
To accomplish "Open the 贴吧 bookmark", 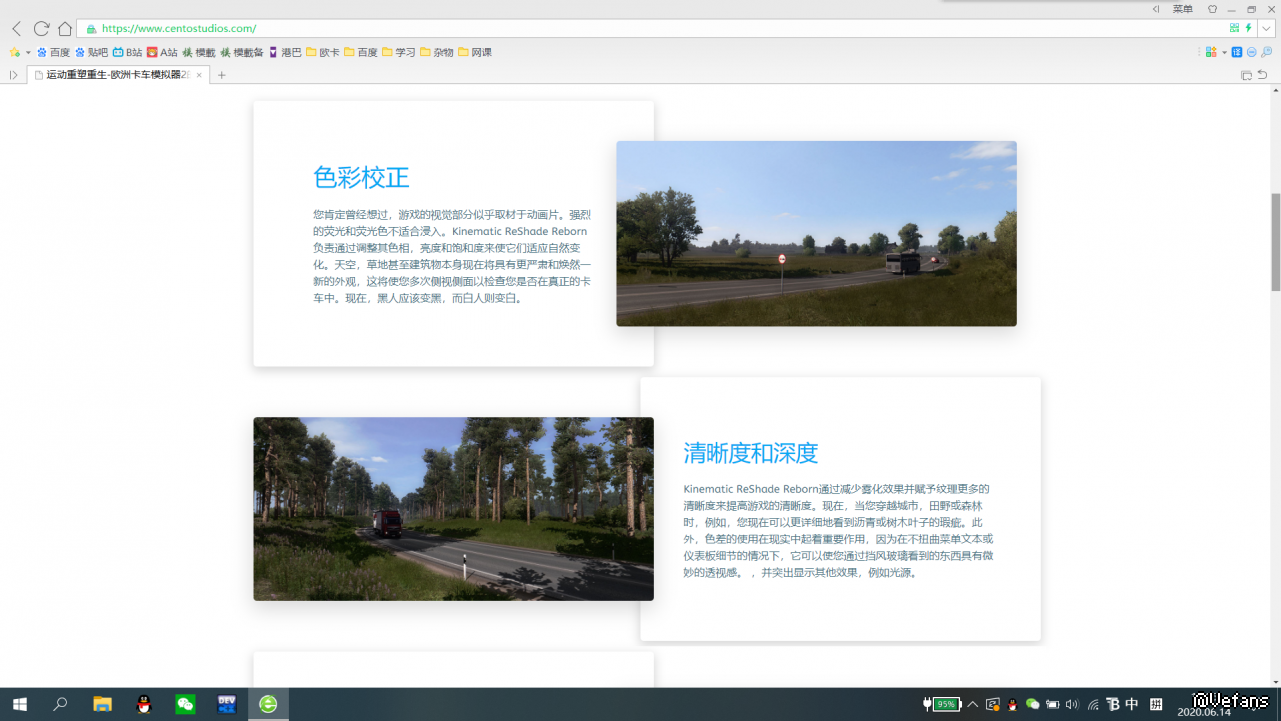I will (91, 52).
